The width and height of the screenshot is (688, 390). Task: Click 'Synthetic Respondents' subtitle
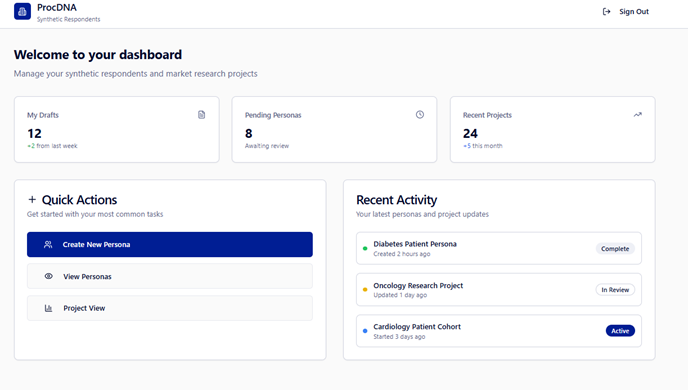(68, 19)
